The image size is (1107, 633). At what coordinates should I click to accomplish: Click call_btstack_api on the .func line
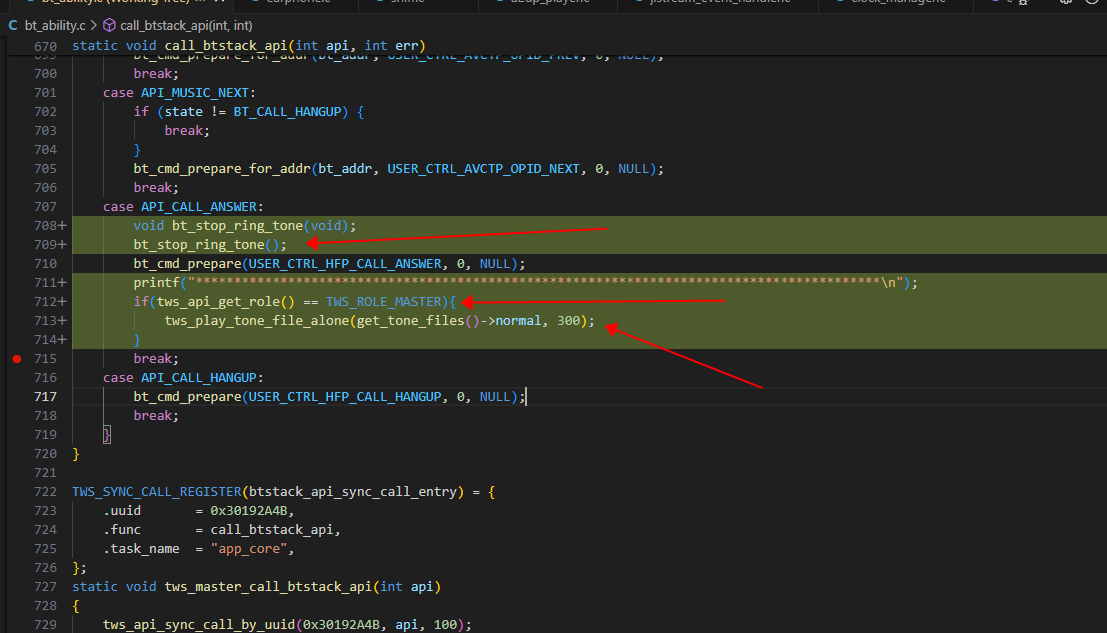(x=272, y=530)
